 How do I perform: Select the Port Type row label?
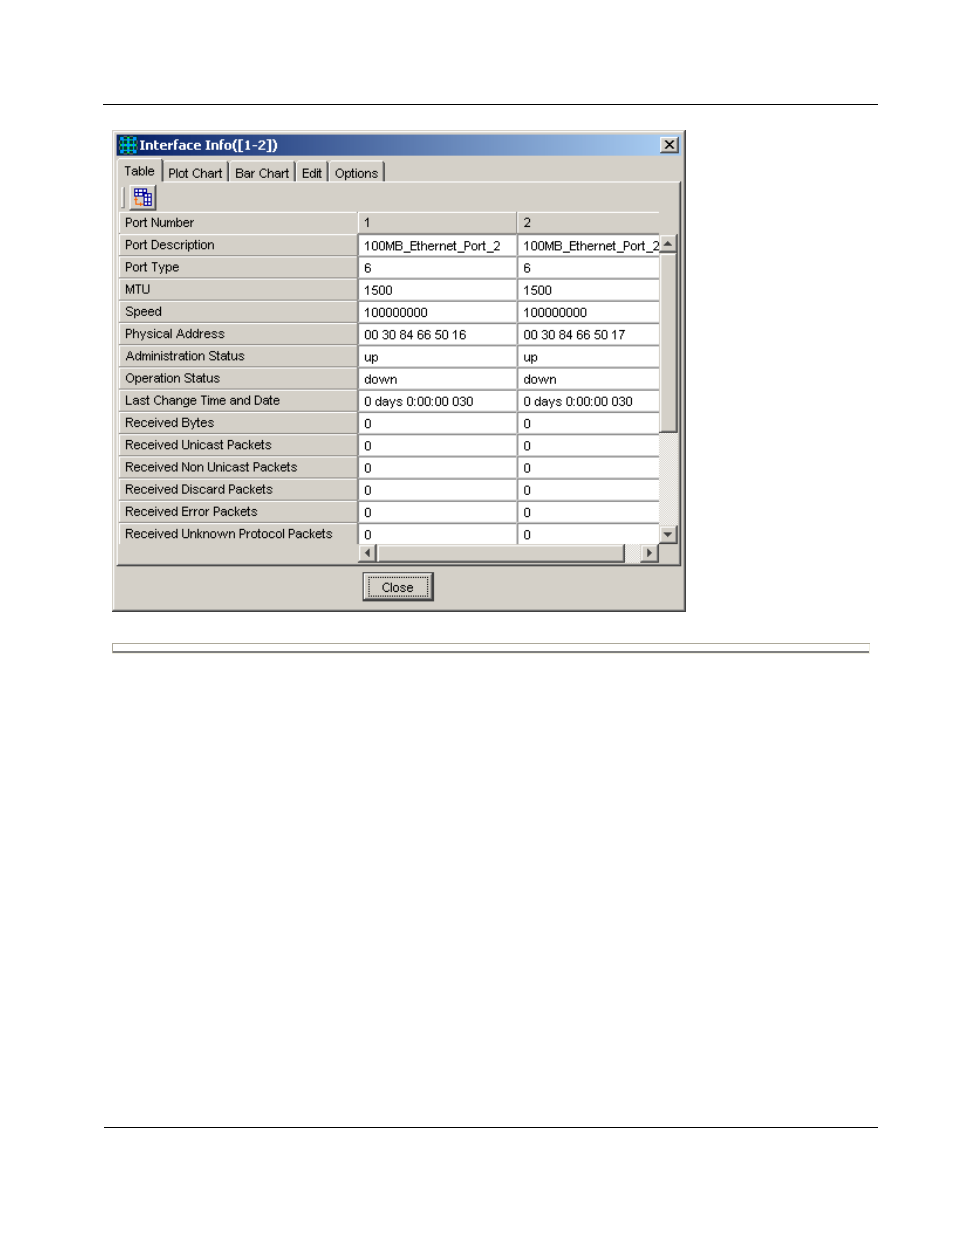[x=237, y=267]
